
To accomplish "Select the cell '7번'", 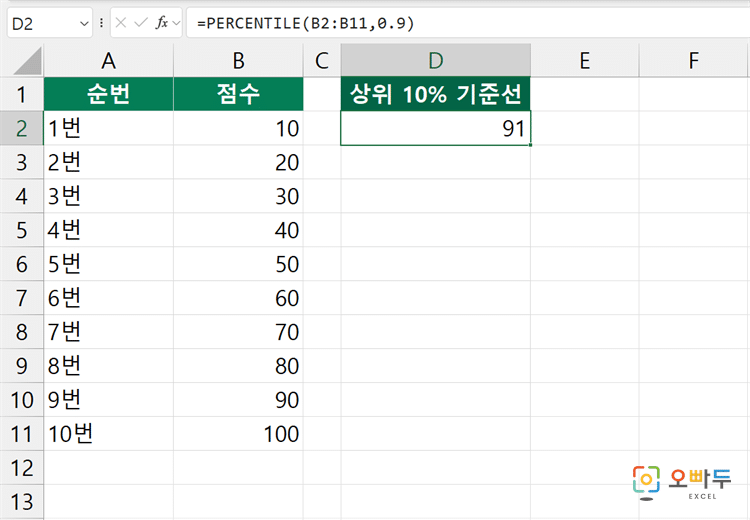I will click(109, 332).
